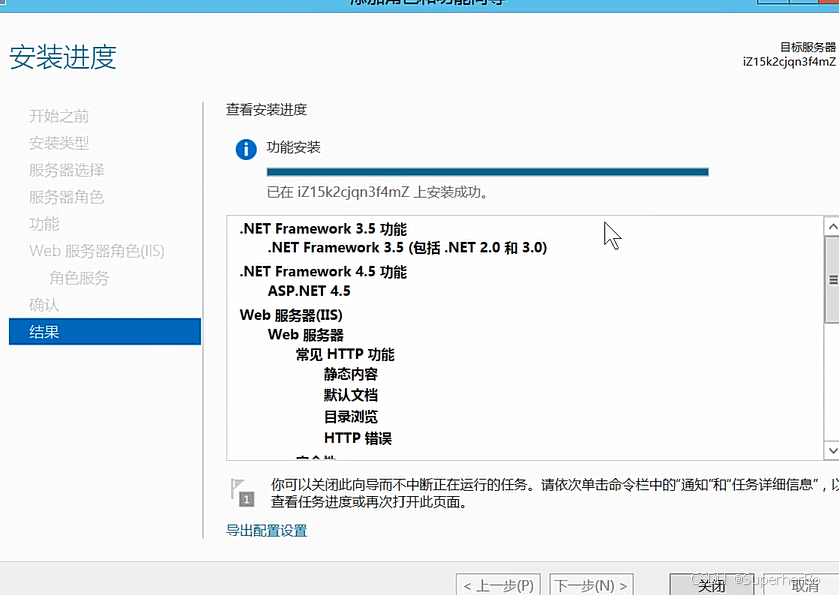Click the 常见 HTTP 功能 entry

(x=345, y=355)
